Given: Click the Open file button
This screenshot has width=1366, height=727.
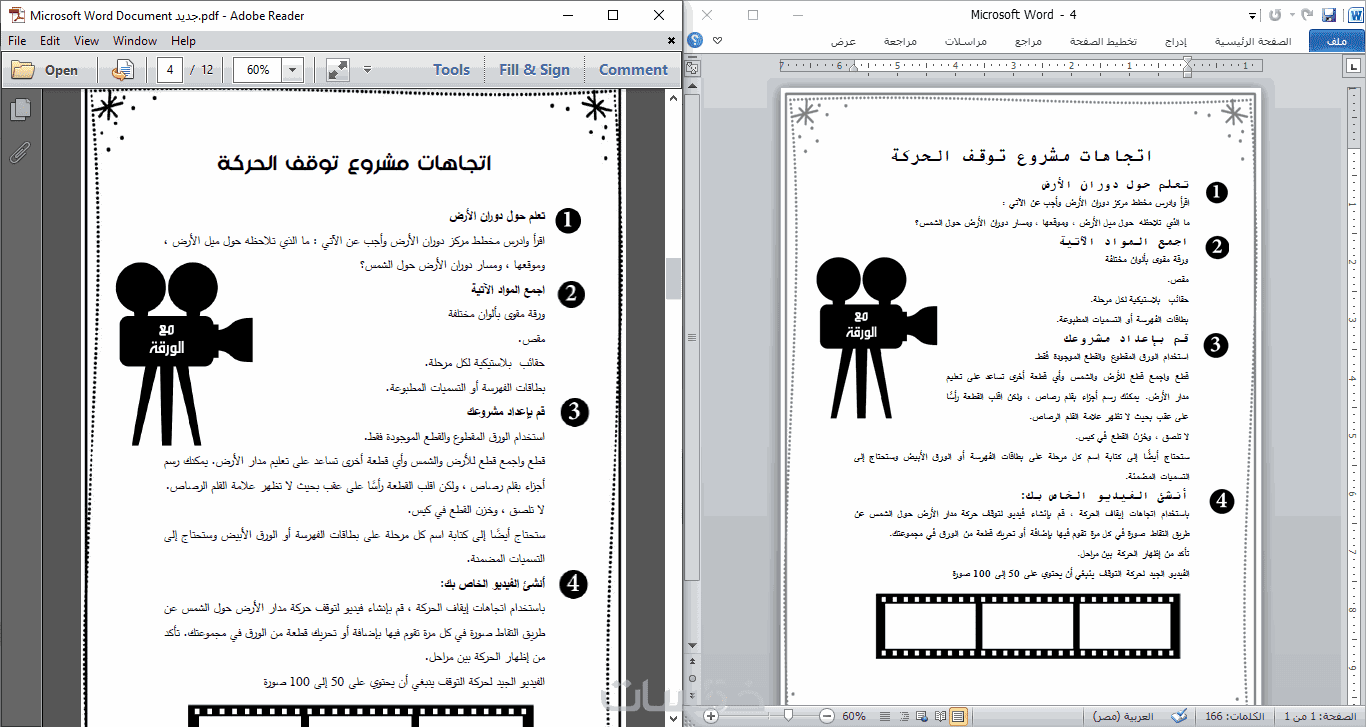Looking at the screenshot, I should pyautogui.click(x=46, y=70).
